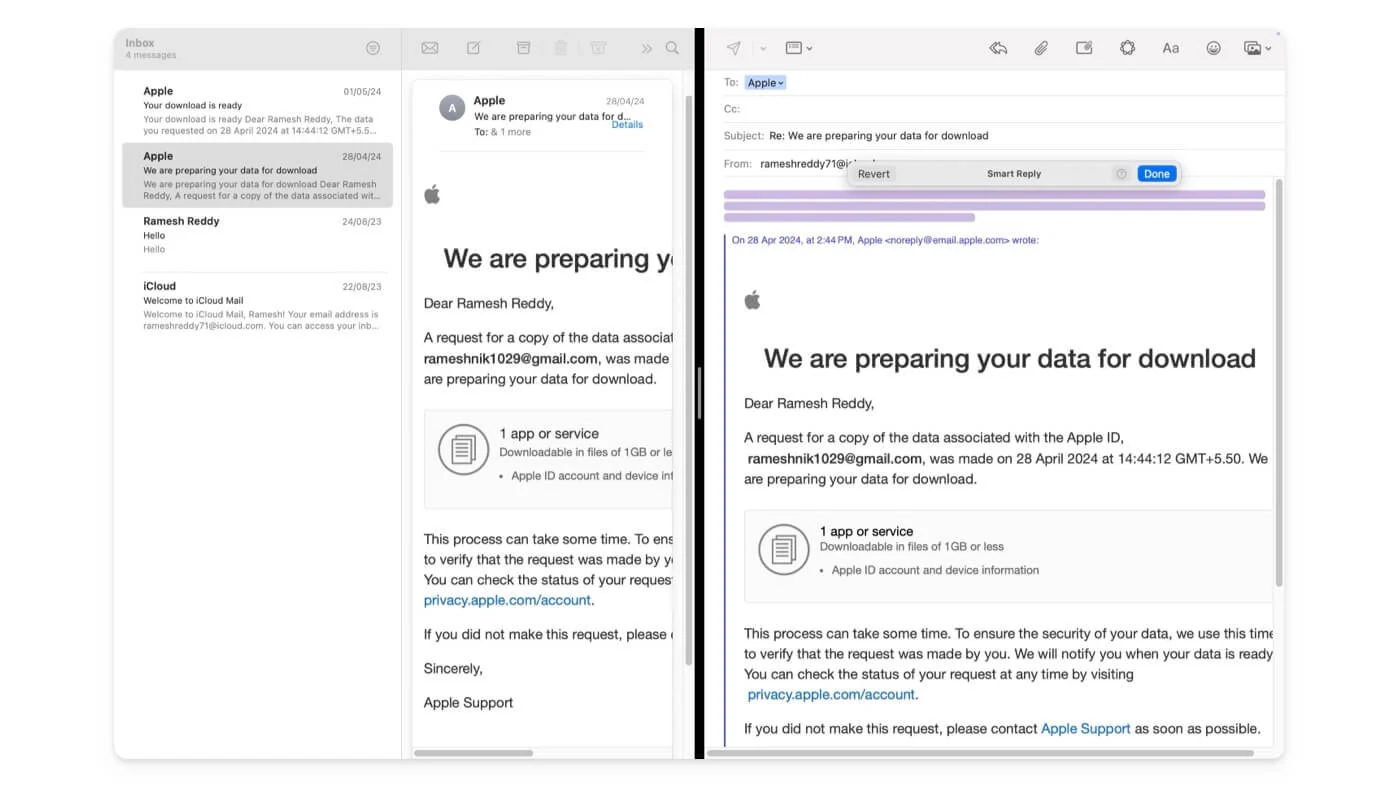Click the Get Mail envelope icon

(x=430, y=48)
